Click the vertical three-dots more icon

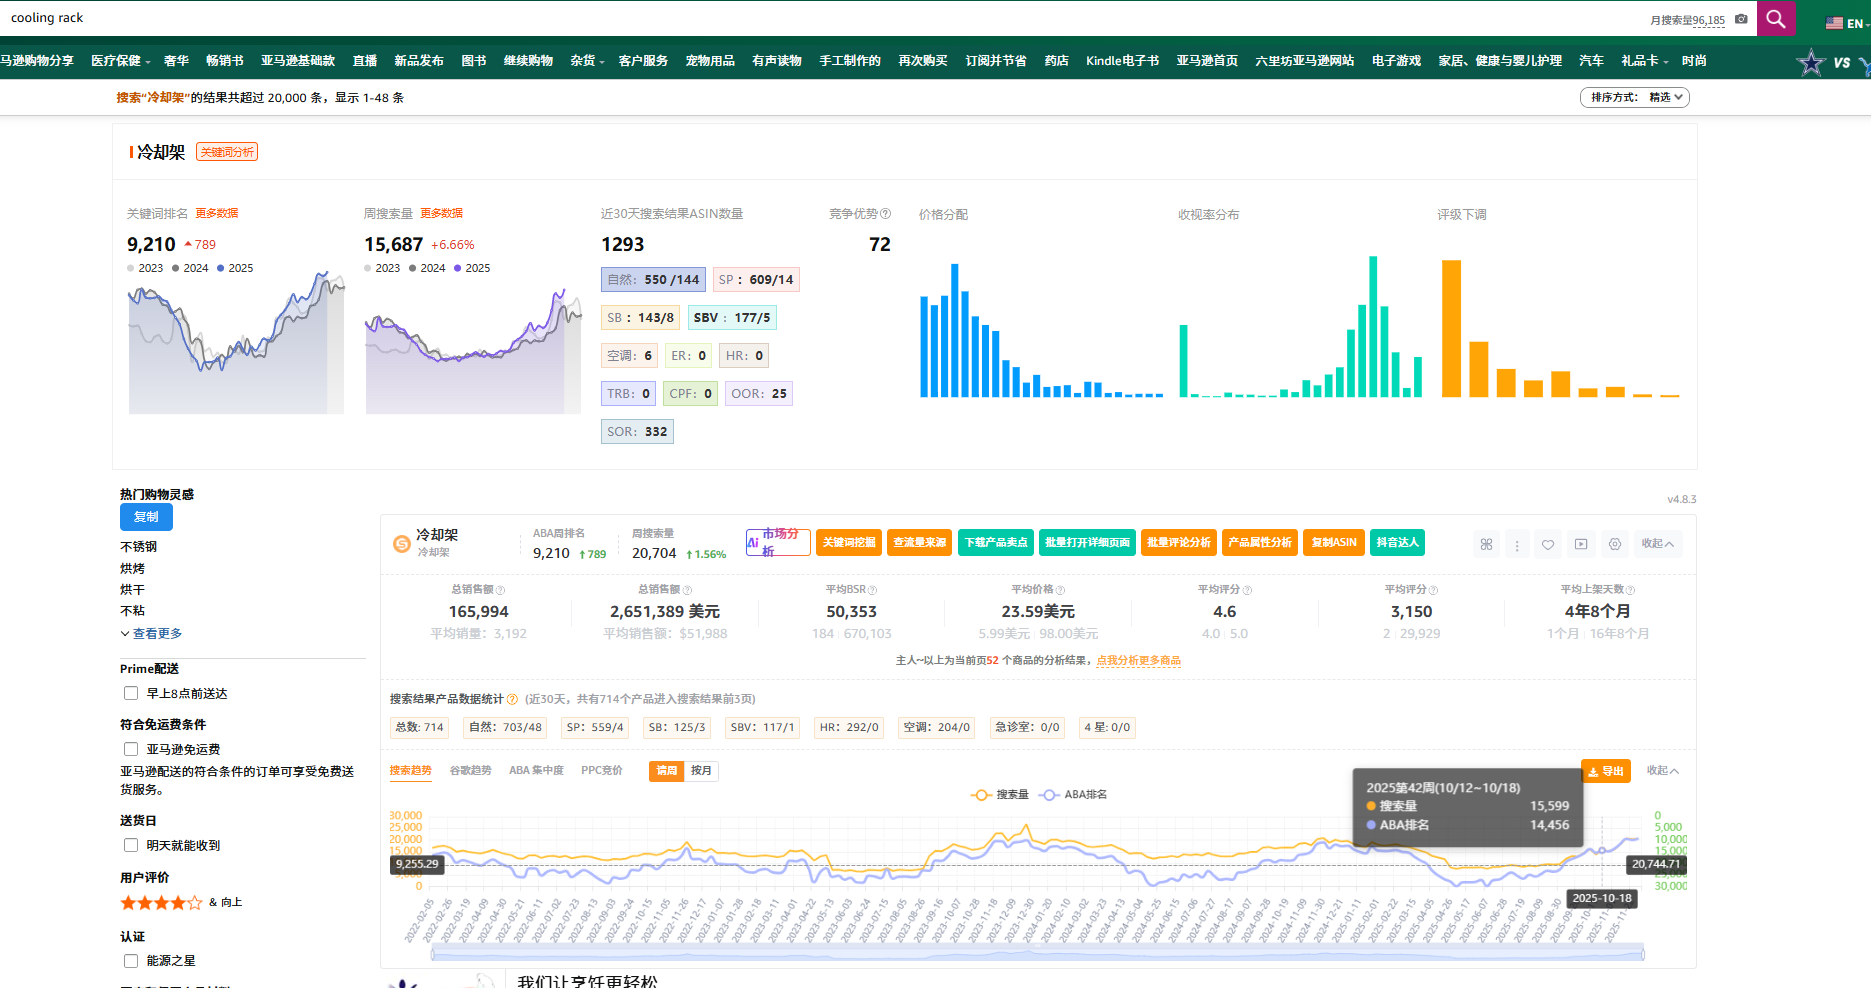1517,545
